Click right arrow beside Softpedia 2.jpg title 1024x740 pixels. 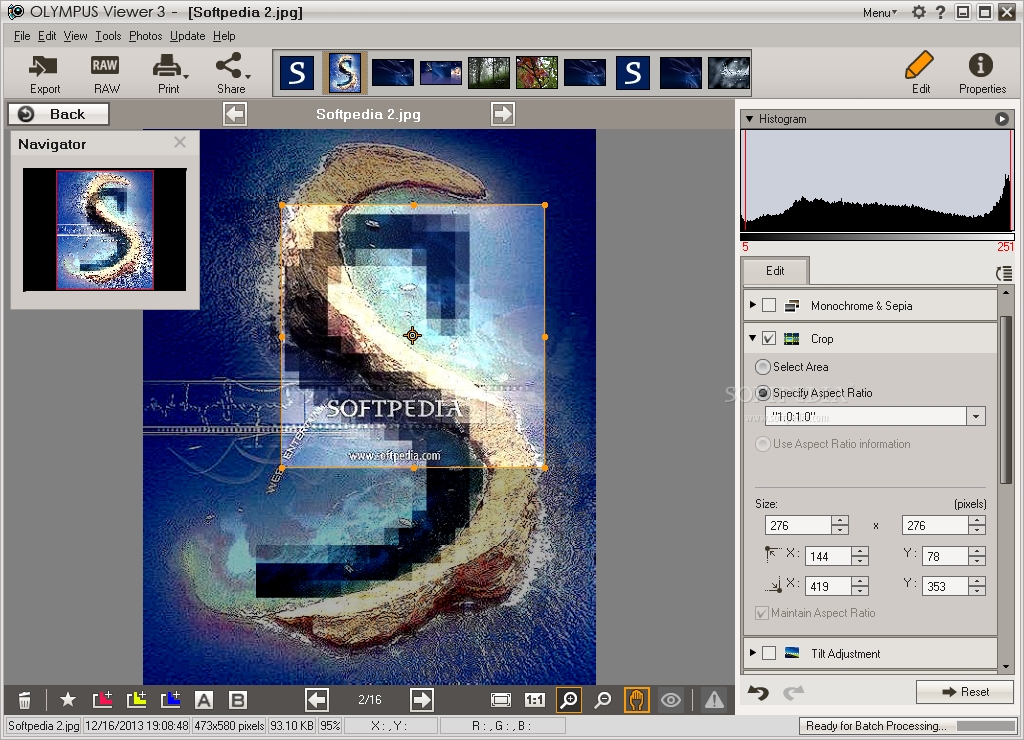(x=502, y=114)
